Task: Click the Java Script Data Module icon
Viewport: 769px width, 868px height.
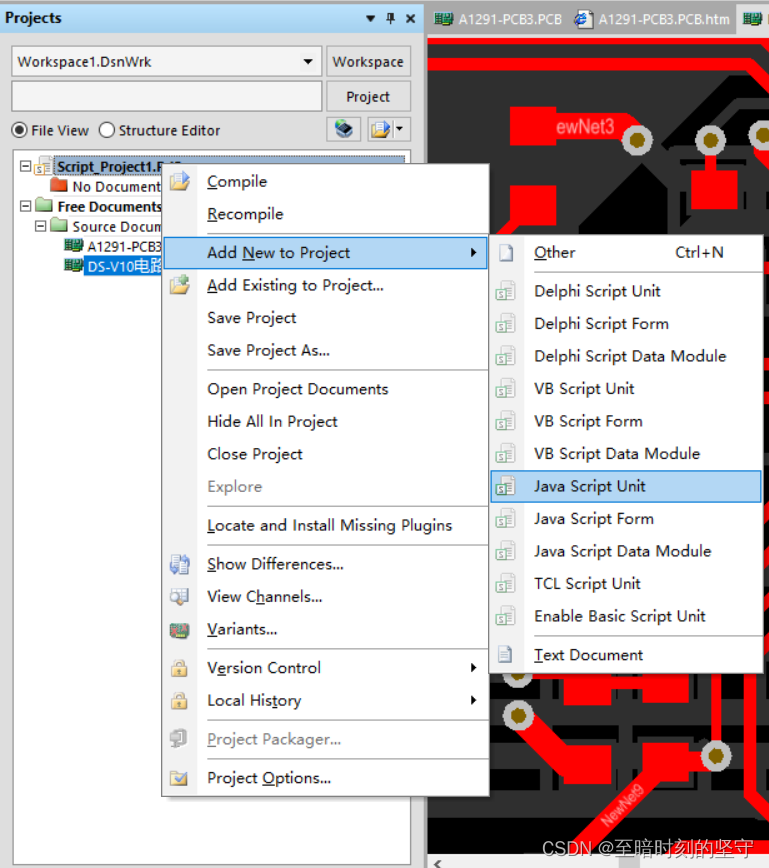Action: (505, 552)
